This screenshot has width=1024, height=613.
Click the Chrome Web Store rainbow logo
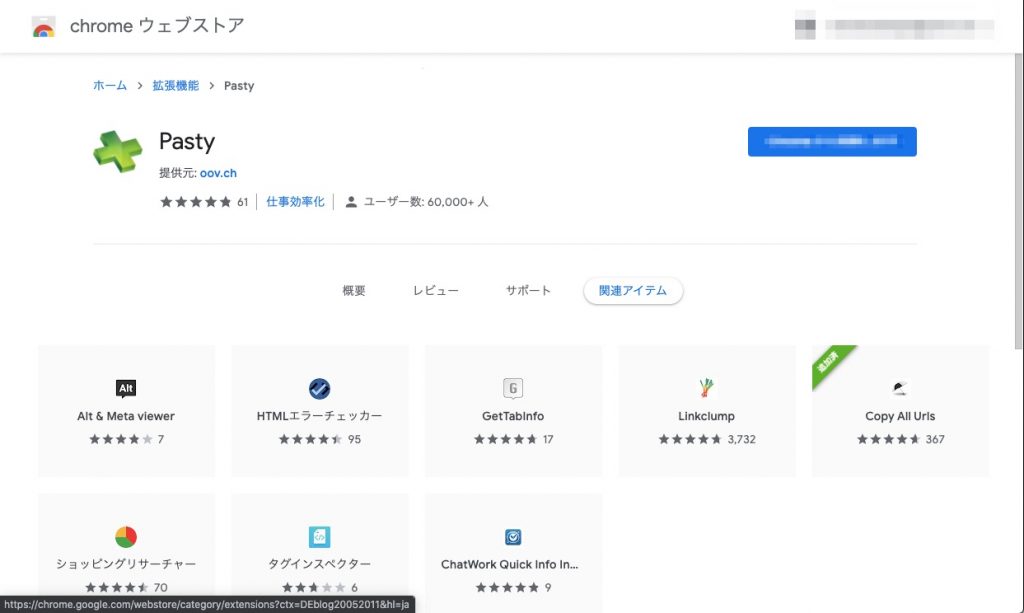[x=44, y=27]
